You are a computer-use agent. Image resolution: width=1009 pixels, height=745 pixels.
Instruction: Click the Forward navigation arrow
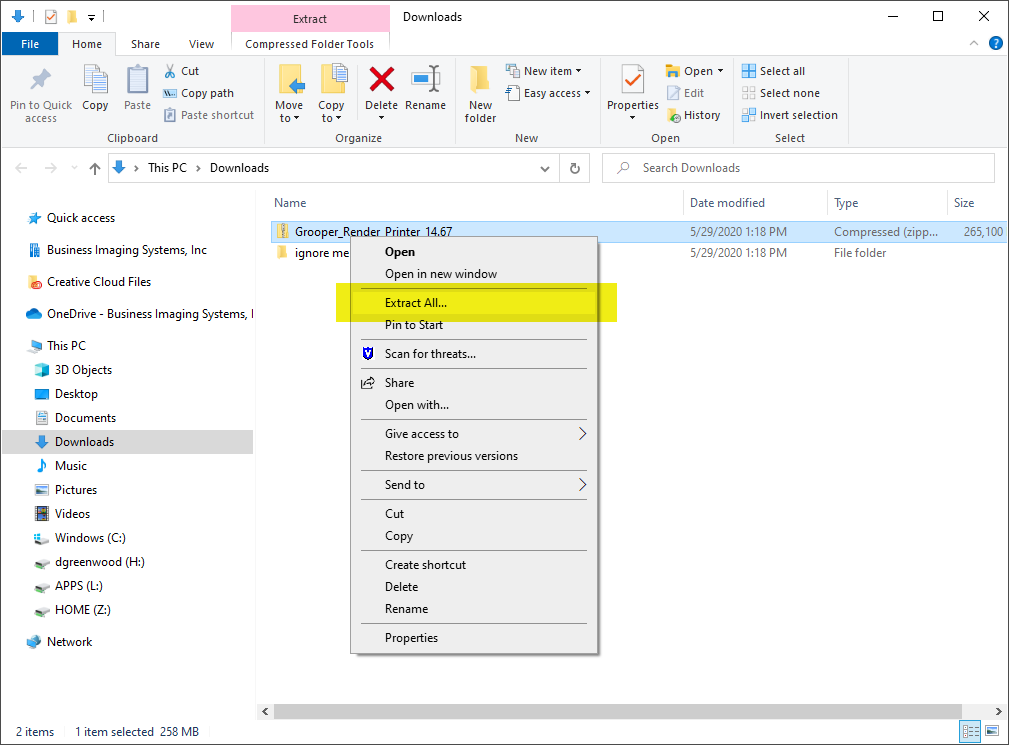point(50,169)
